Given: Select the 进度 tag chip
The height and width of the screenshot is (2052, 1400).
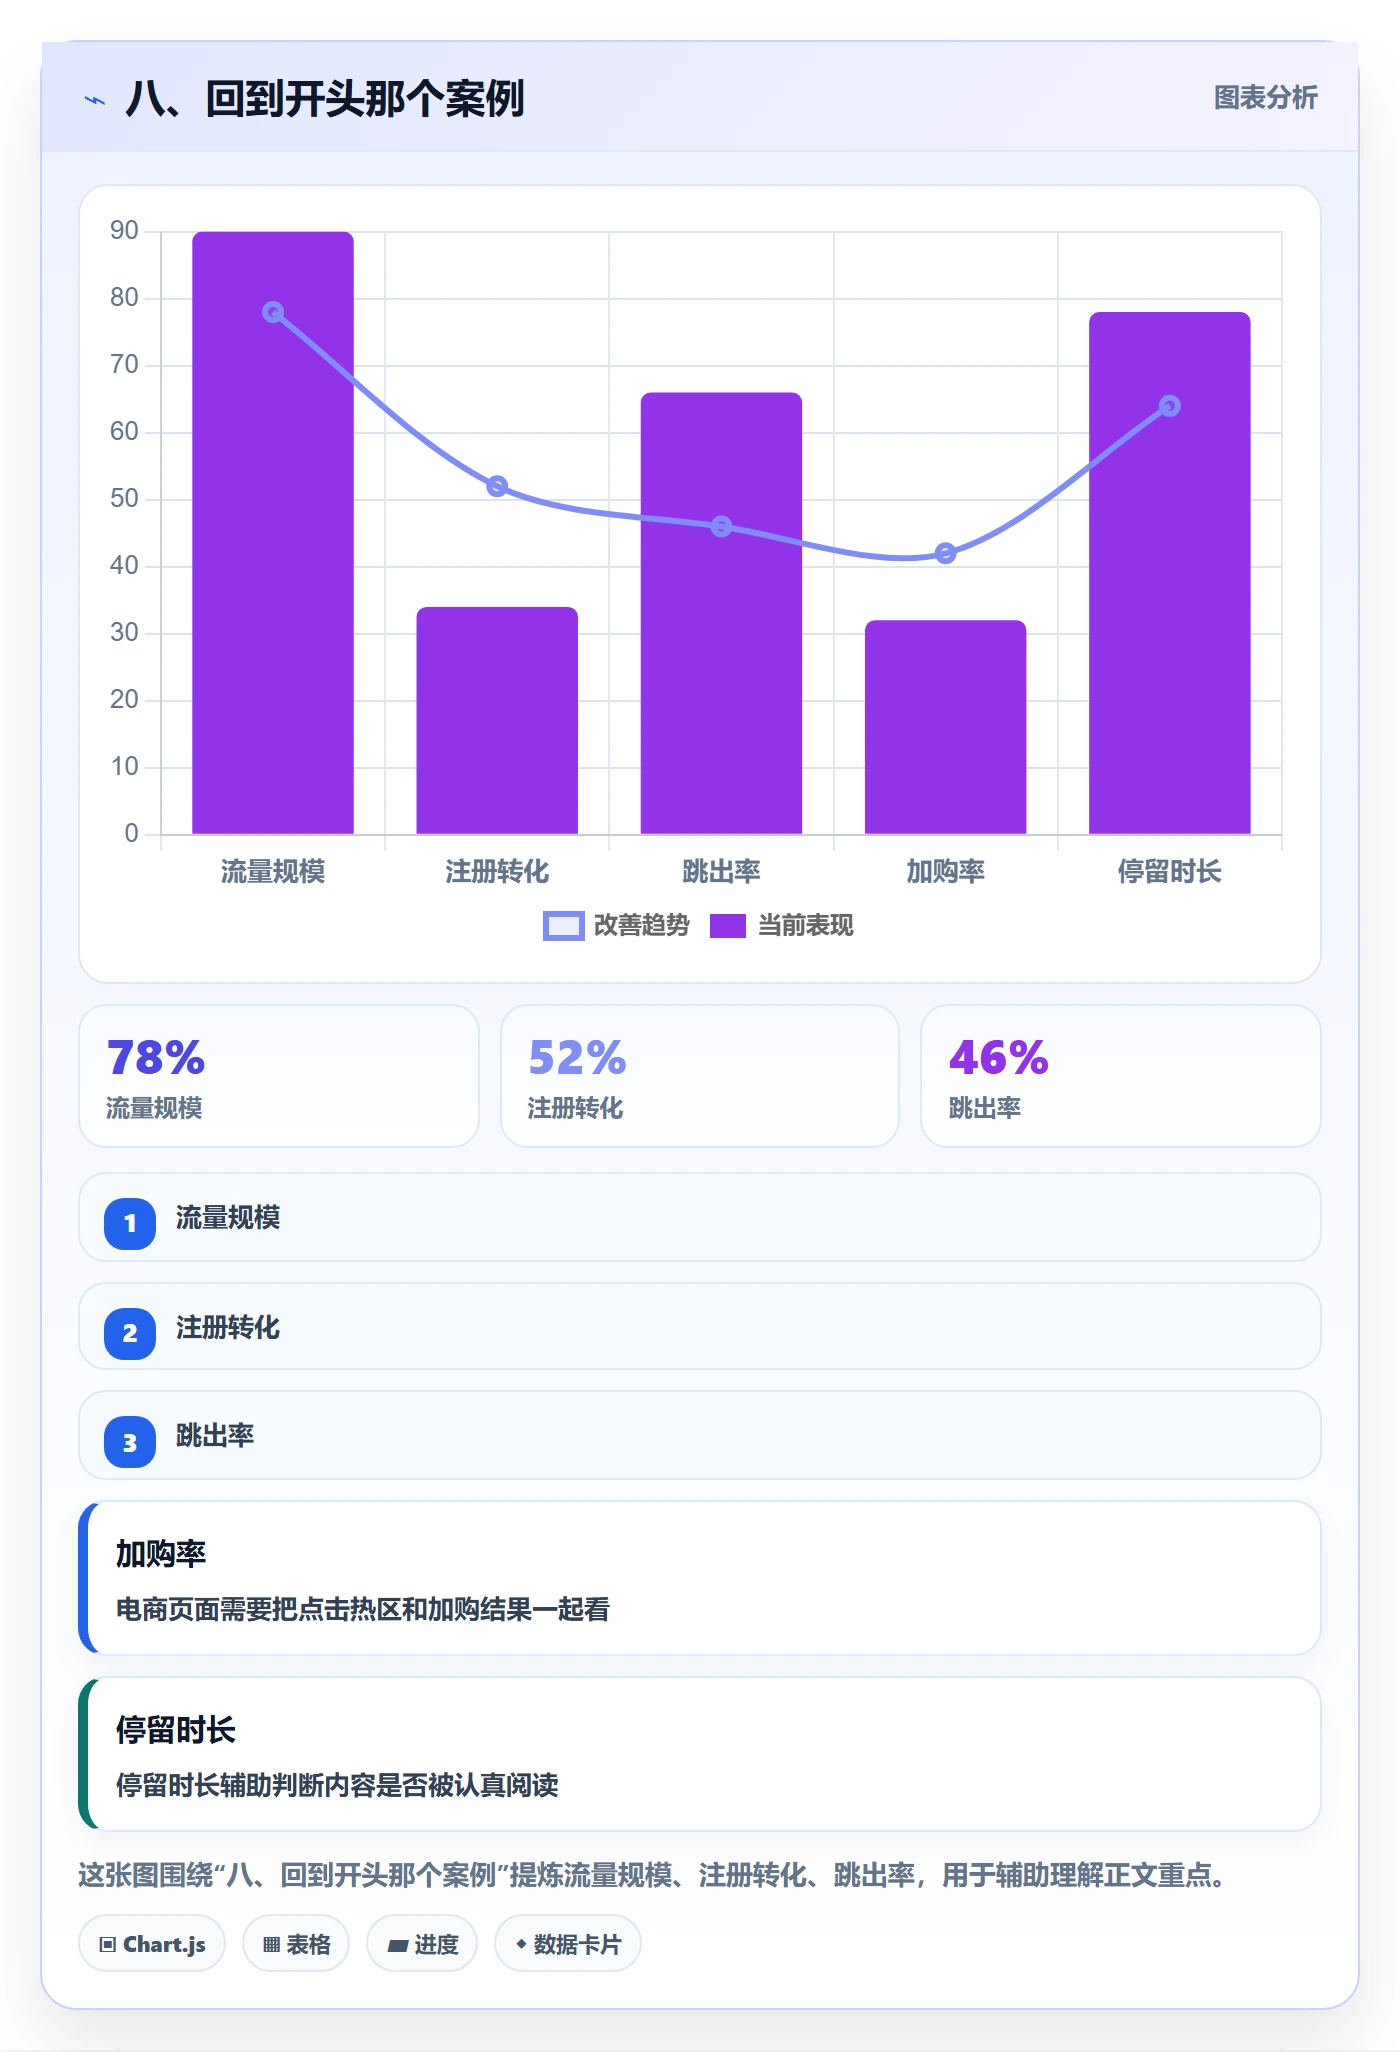Looking at the screenshot, I should [x=422, y=1944].
